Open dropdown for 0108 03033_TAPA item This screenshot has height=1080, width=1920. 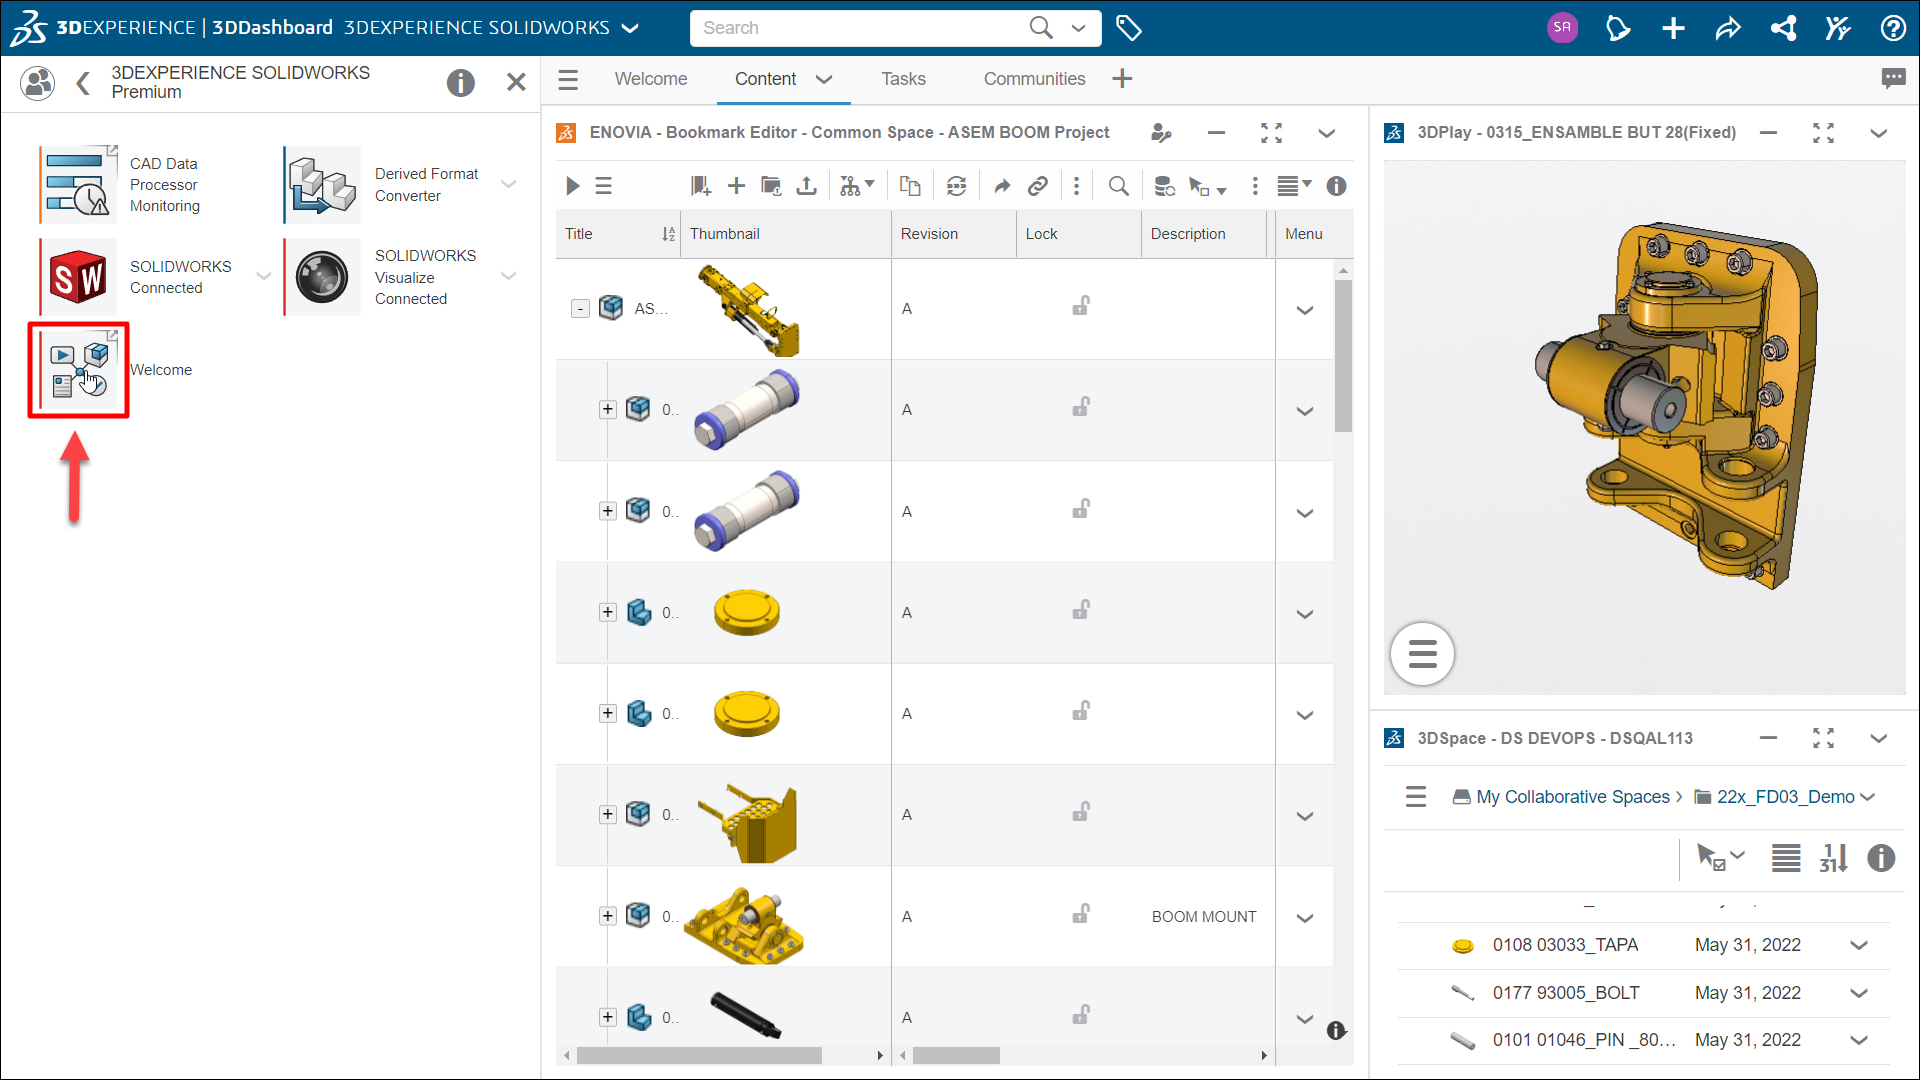tap(1859, 946)
